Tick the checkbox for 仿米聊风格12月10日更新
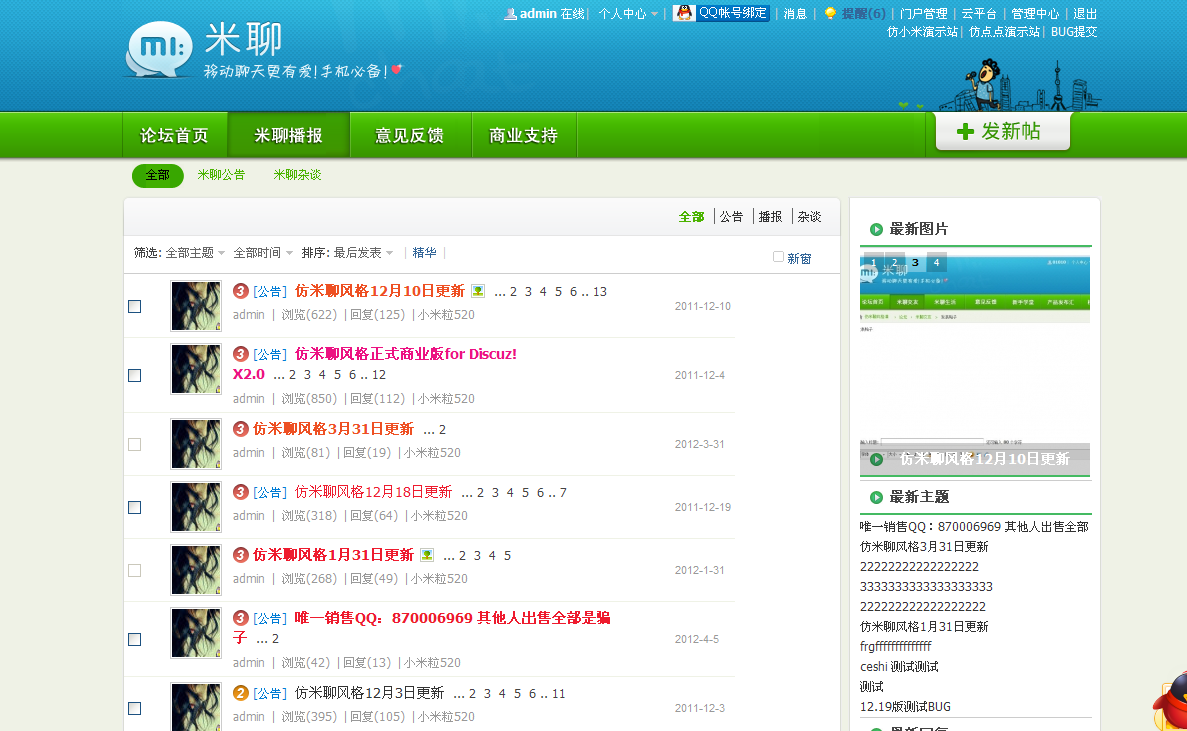Screen dimensions: 1187x731 135,306
